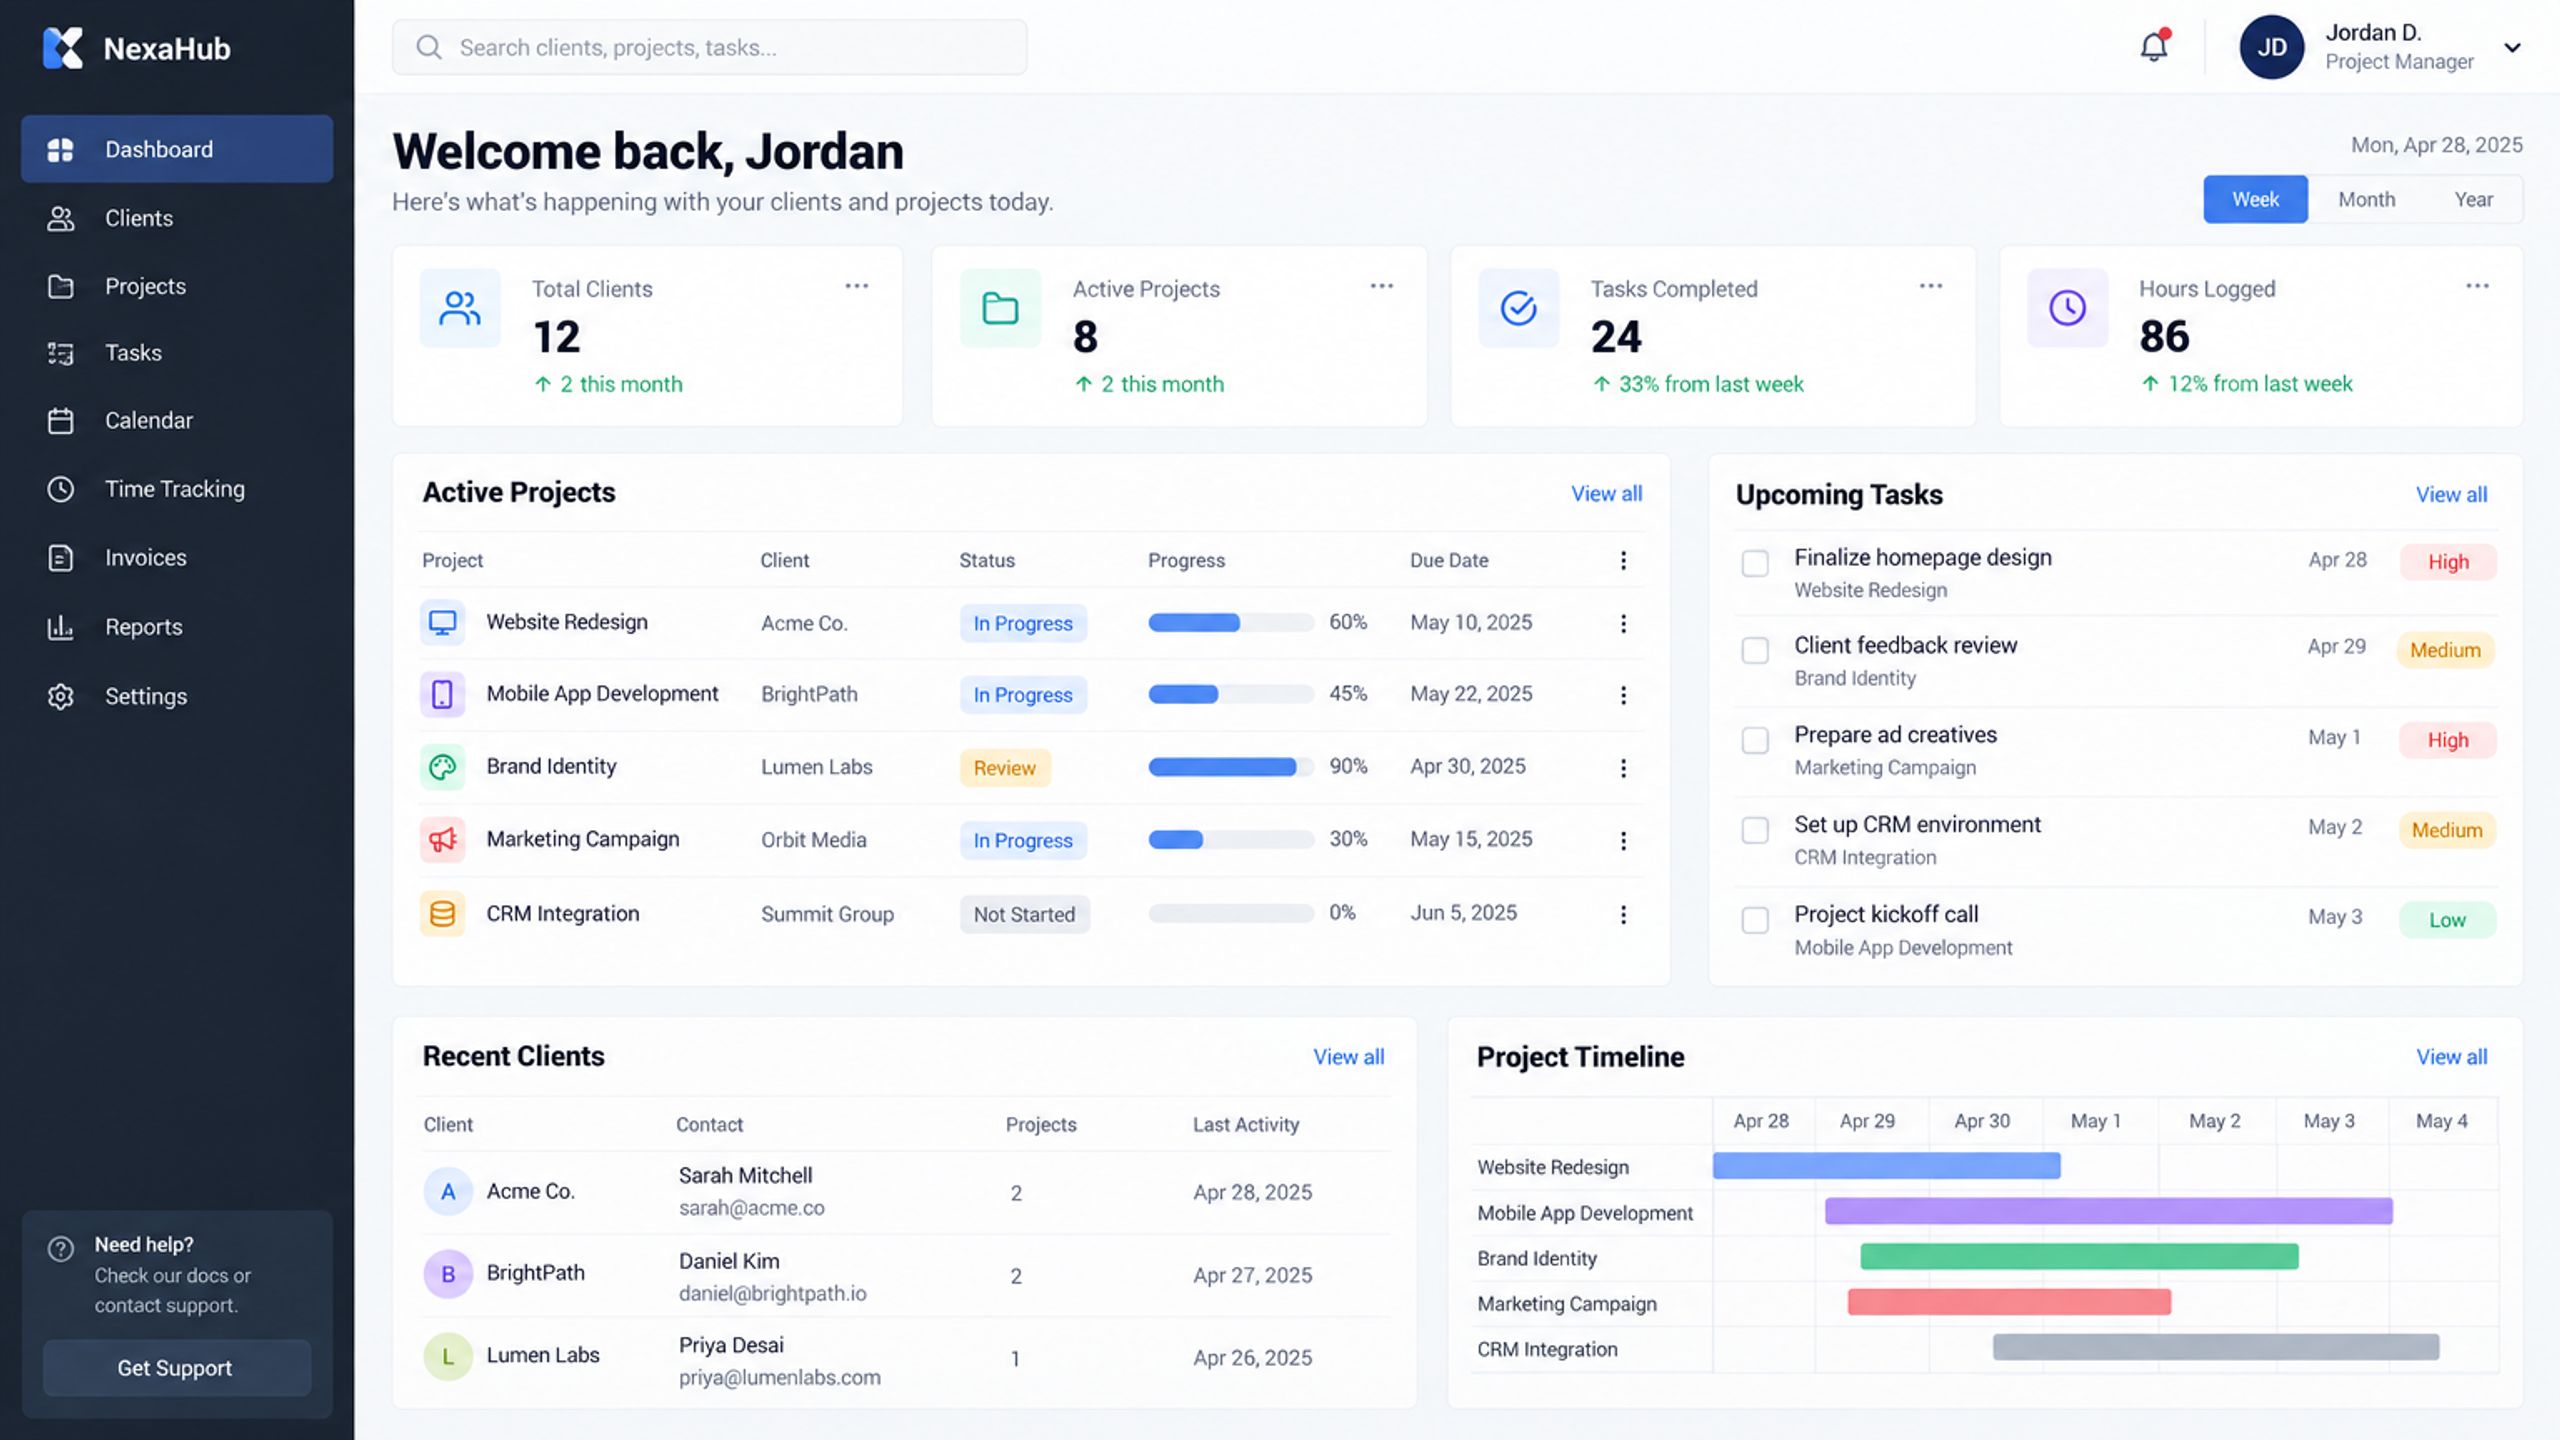The width and height of the screenshot is (2560, 1440).
Task: Click the Total Clients people icon
Action: coord(460,308)
